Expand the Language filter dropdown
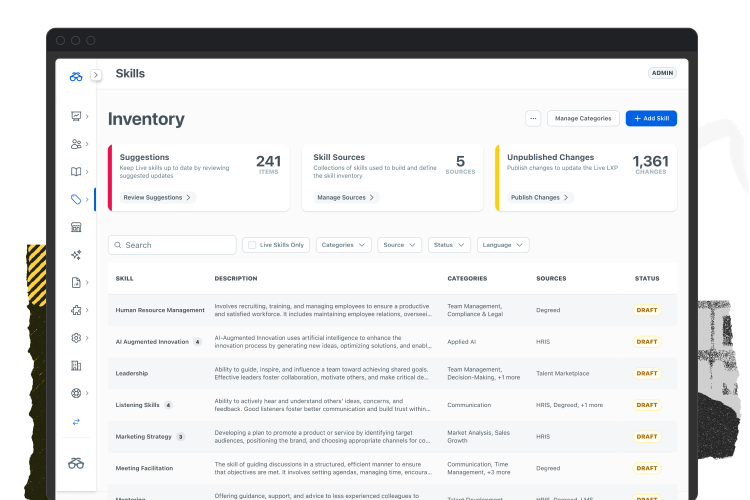 coord(503,245)
